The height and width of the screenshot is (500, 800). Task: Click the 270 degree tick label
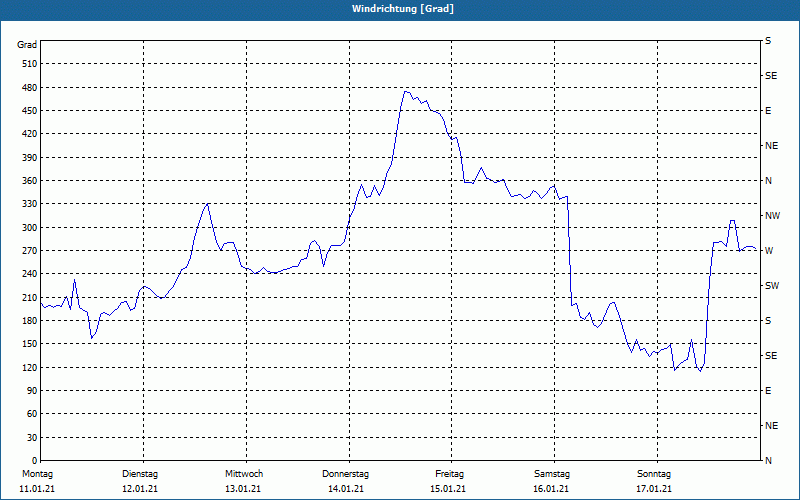[x=30, y=251]
